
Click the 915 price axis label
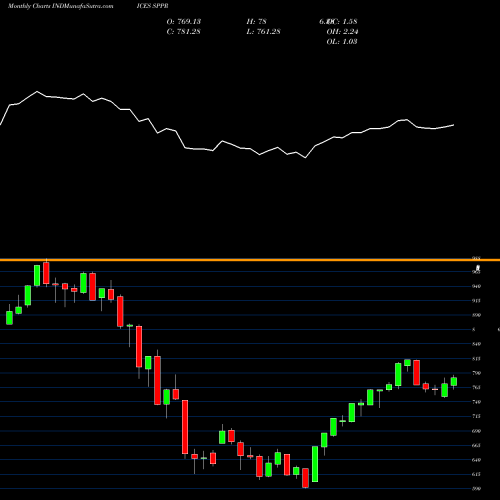coord(477,301)
